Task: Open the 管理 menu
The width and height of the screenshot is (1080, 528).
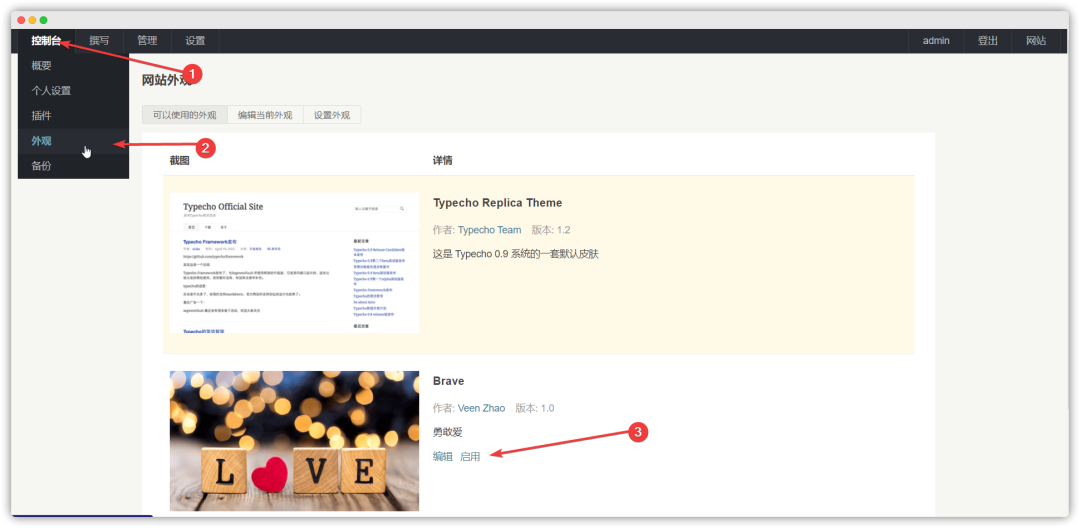Action: click(x=147, y=41)
